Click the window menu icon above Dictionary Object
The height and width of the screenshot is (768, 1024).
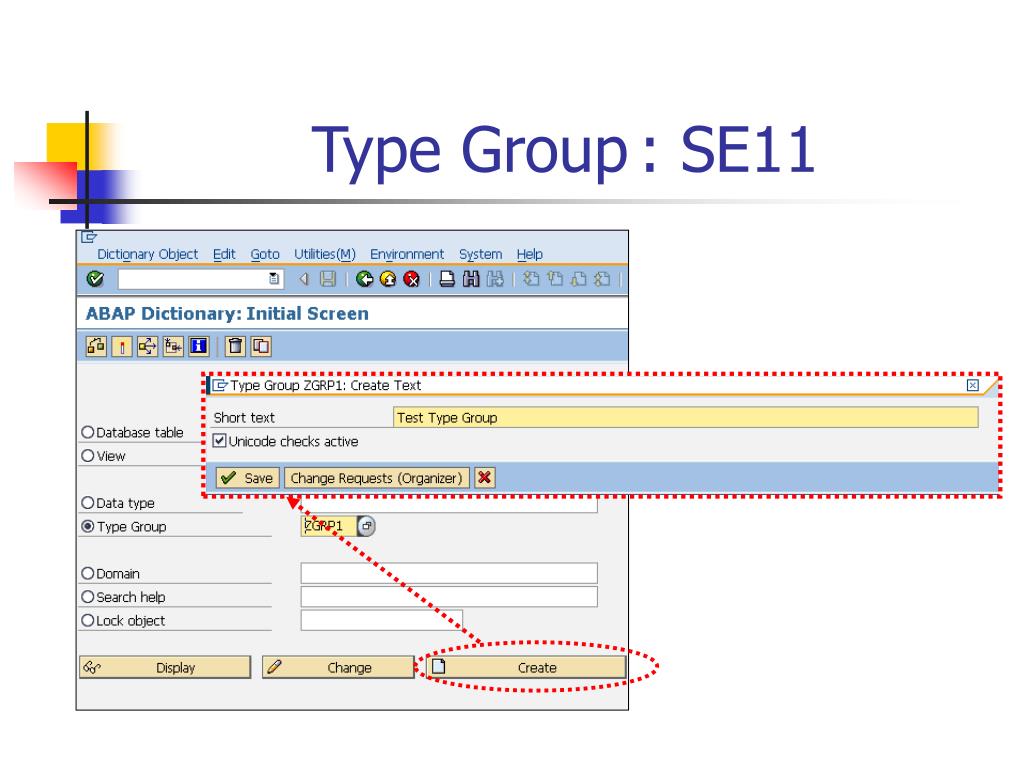89,237
